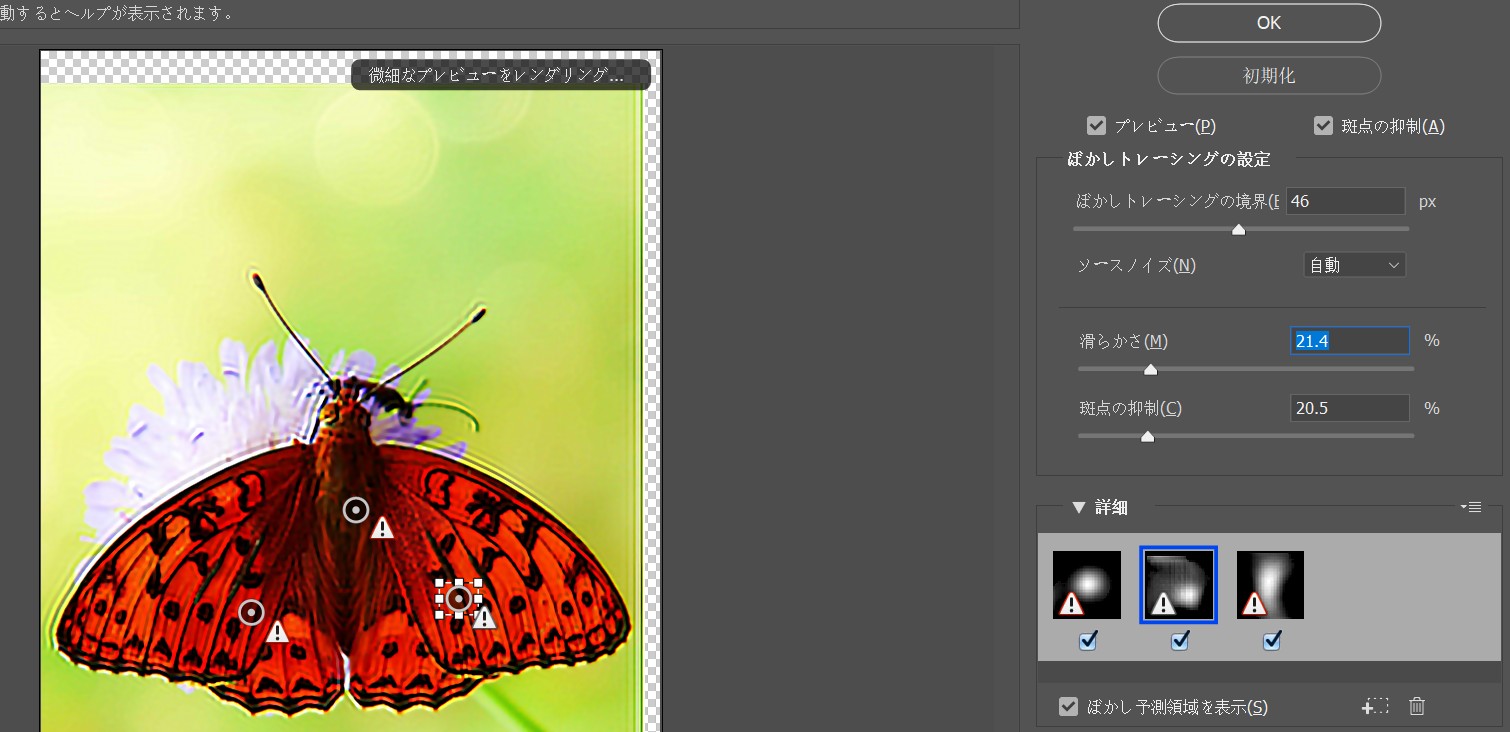This screenshot has width=1510, height=732.
Task: Uncheck ぼかし予測領域を表示 checkbox
Action: point(1068,707)
